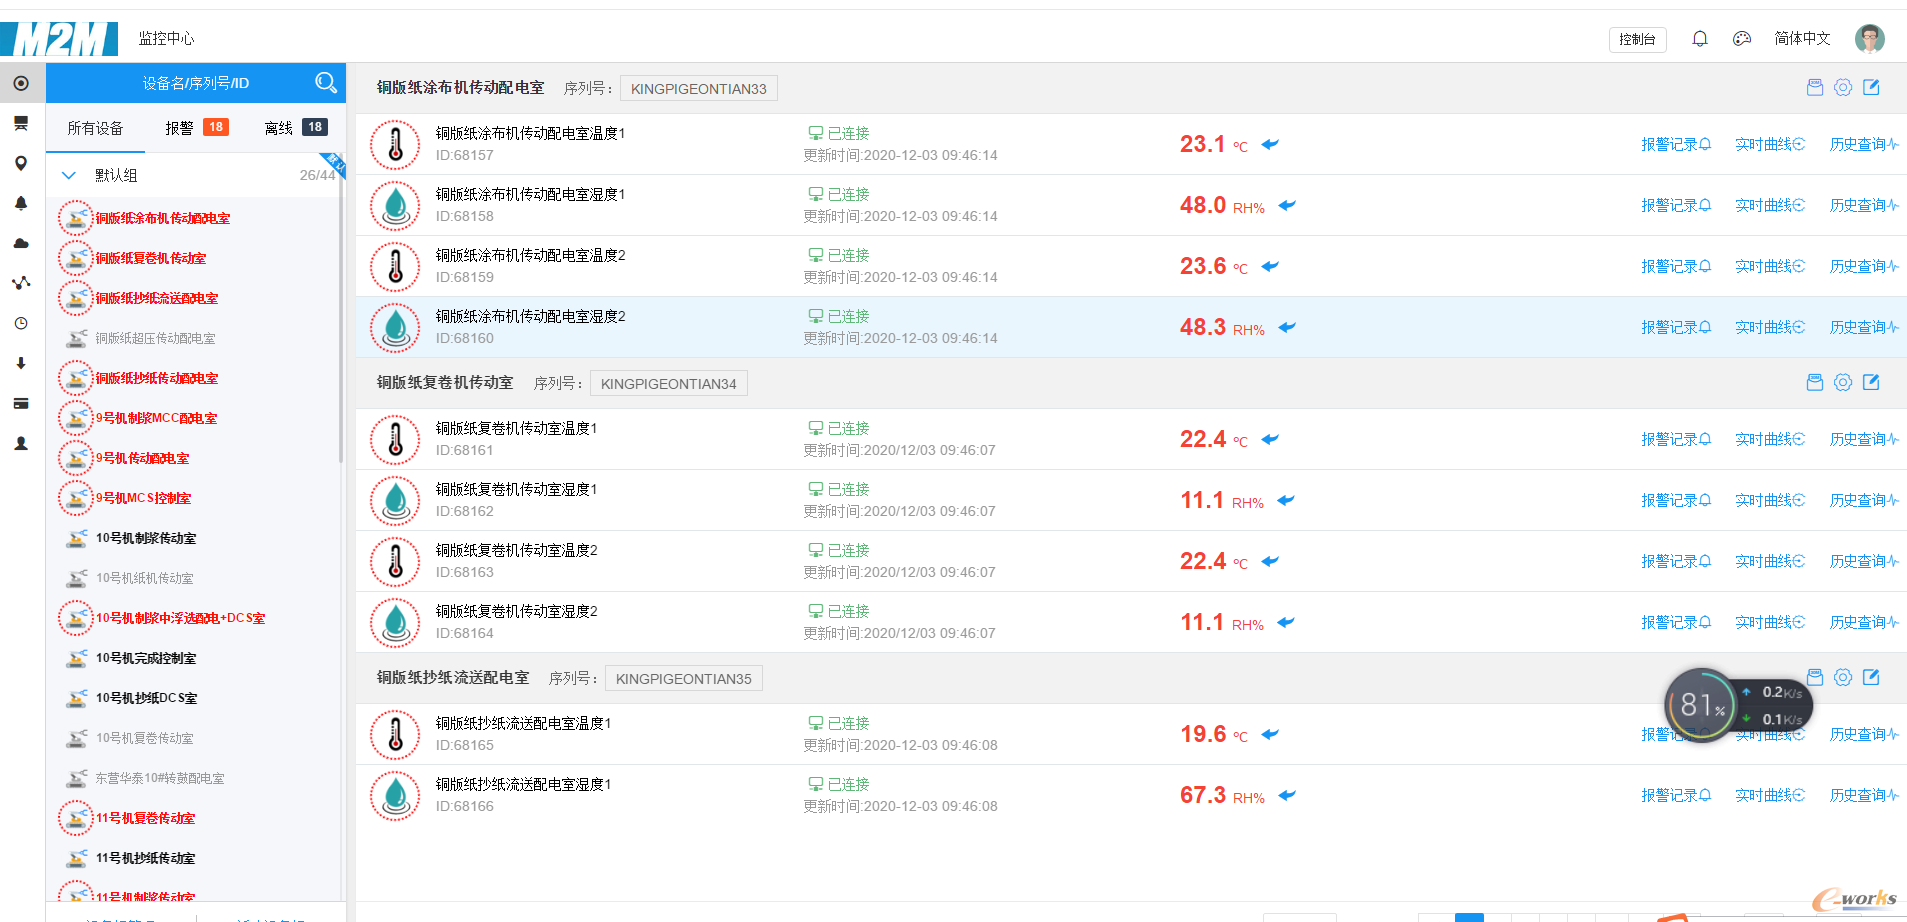The height and width of the screenshot is (922, 1907).
Task: Open 历史查询 for 铜版纸涂布机传动配电室温度2
Action: pyautogui.click(x=1864, y=266)
